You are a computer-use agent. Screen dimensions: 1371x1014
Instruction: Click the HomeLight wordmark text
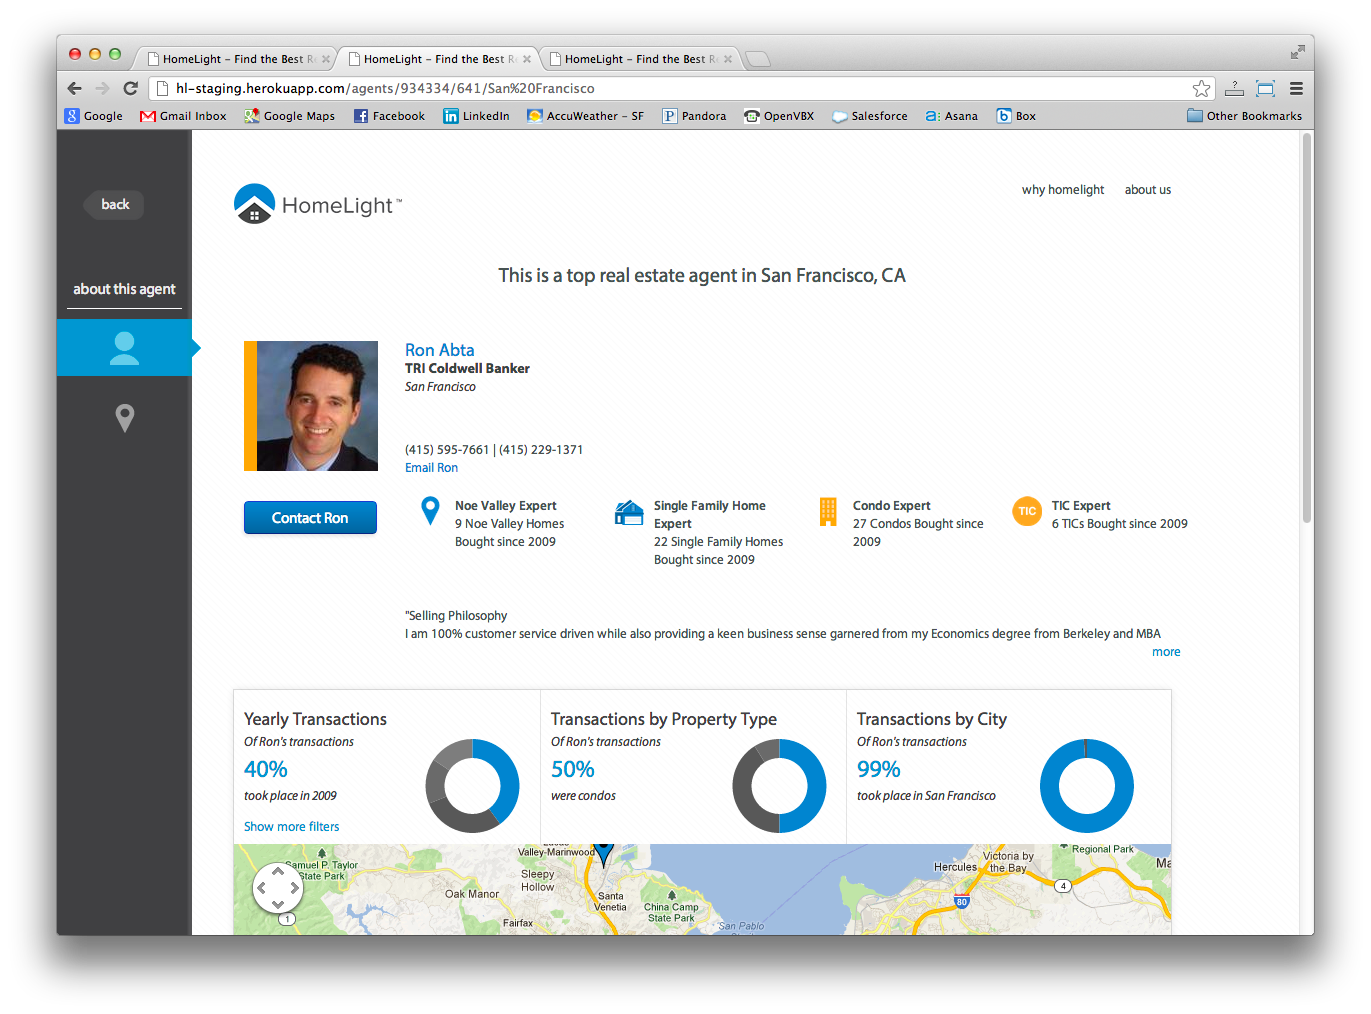341,206
